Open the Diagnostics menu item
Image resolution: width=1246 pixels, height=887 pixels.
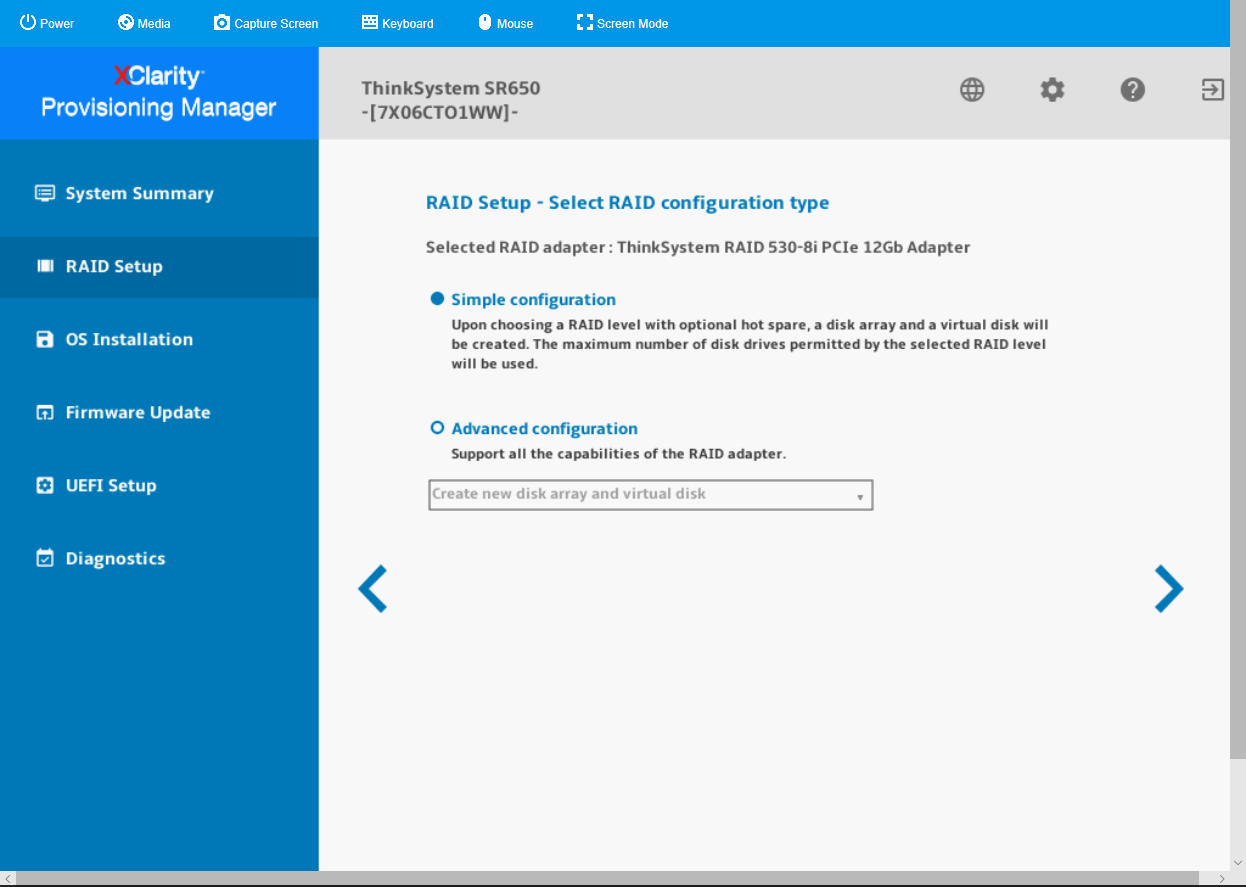point(159,558)
